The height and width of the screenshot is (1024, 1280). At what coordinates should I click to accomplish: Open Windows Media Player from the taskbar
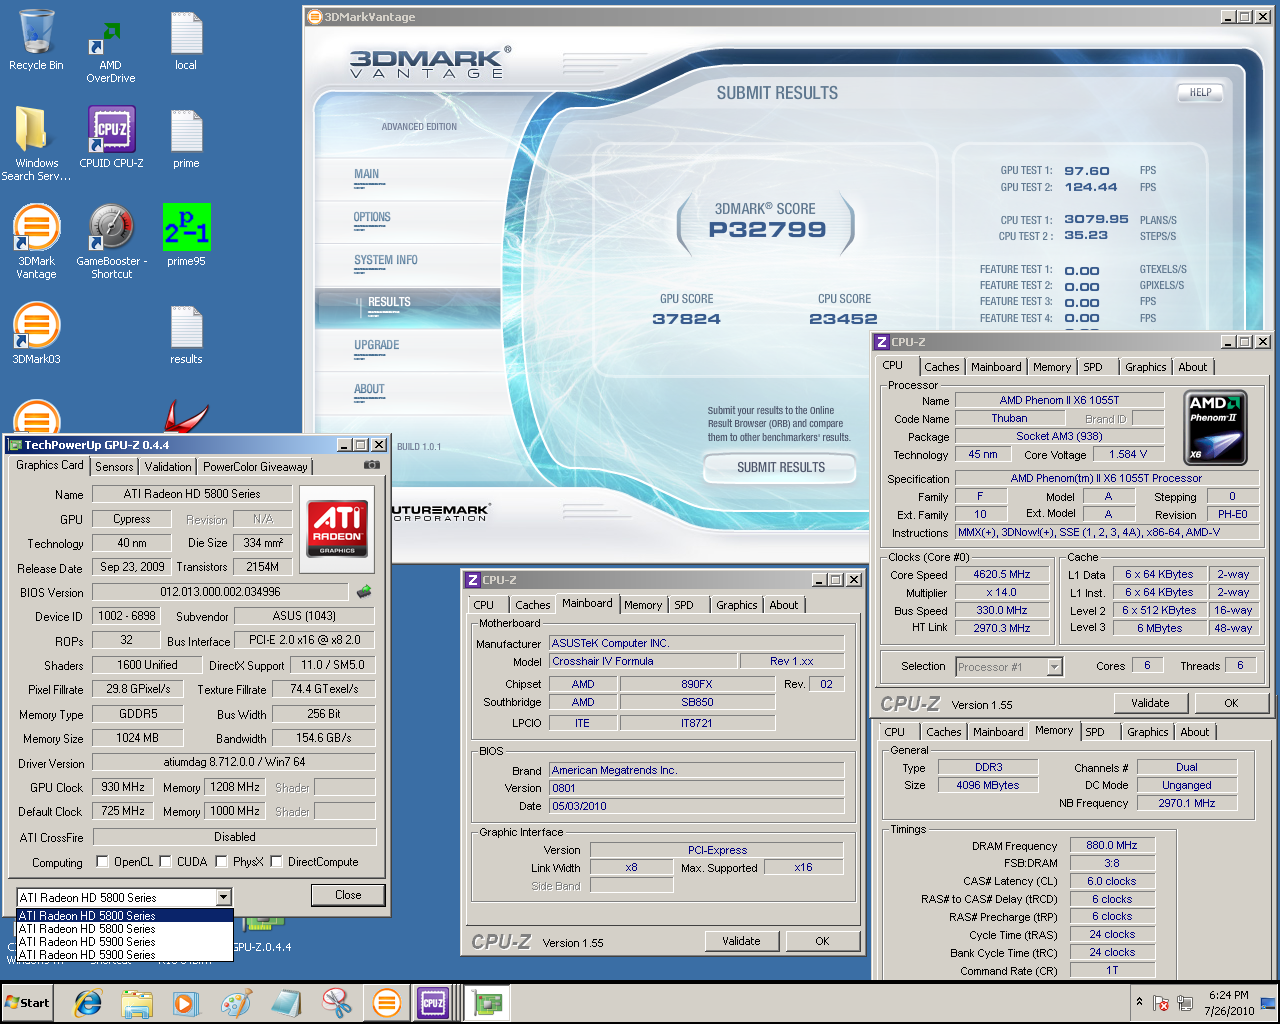(186, 1003)
